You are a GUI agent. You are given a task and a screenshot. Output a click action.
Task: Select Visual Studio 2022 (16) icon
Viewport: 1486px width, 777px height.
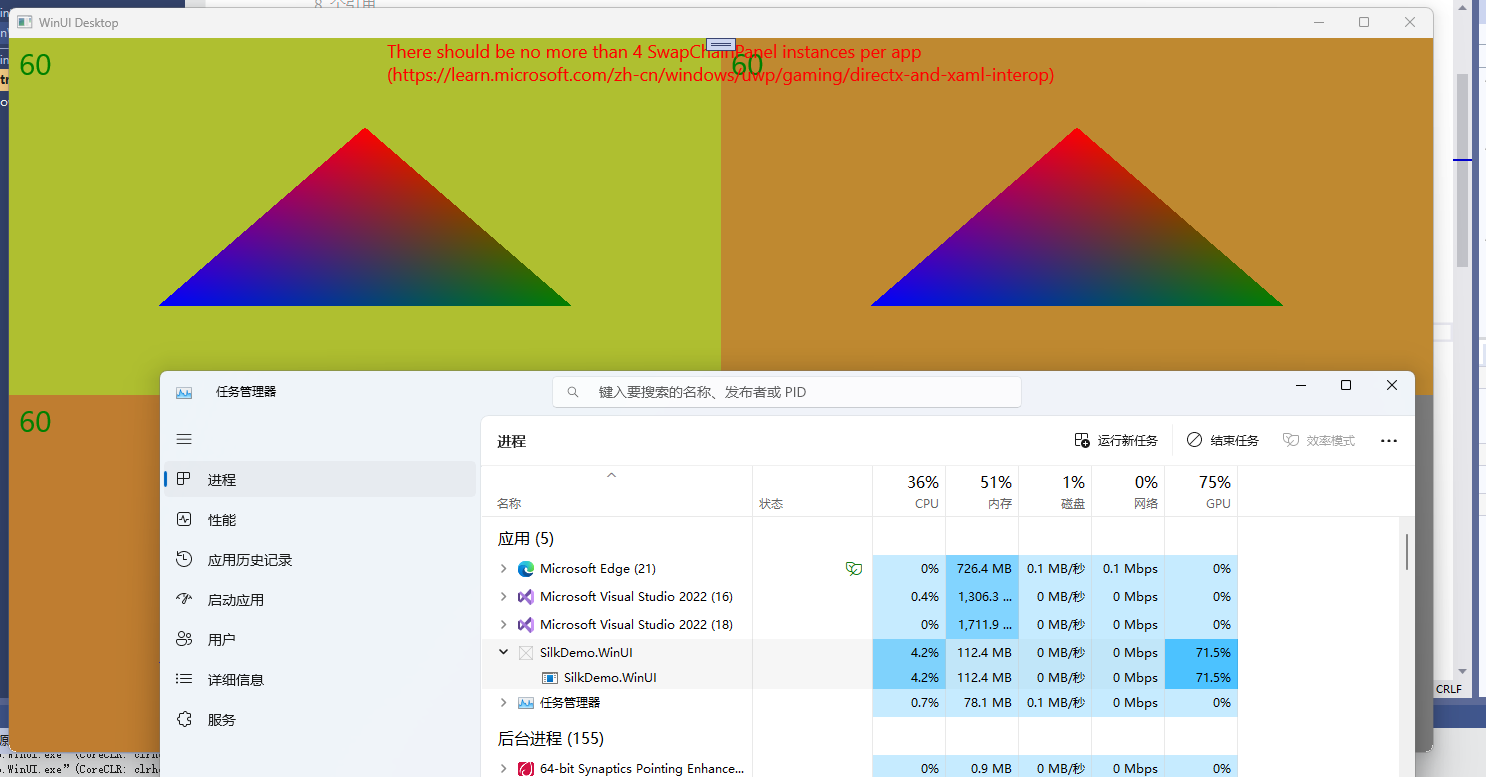(526, 597)
